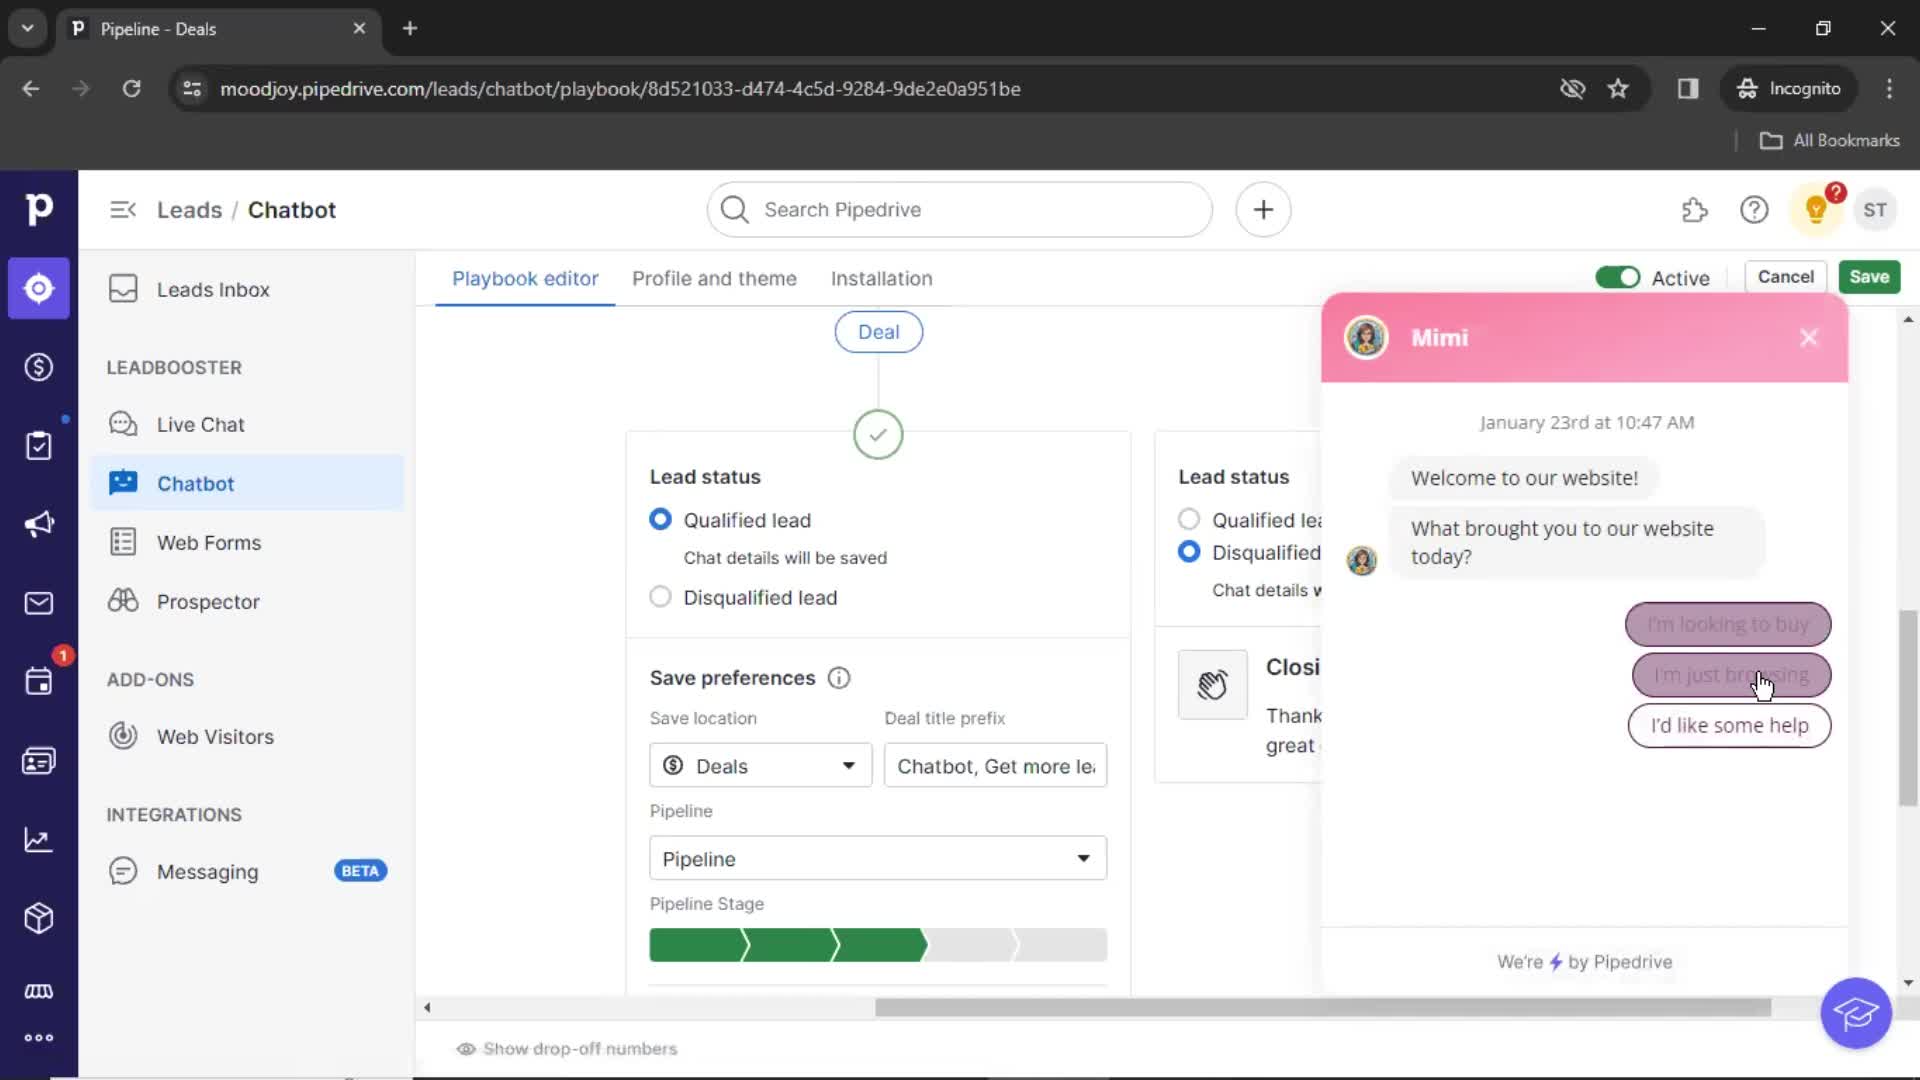Click the Save button
The image size is (1920, 1080).
1868,277
